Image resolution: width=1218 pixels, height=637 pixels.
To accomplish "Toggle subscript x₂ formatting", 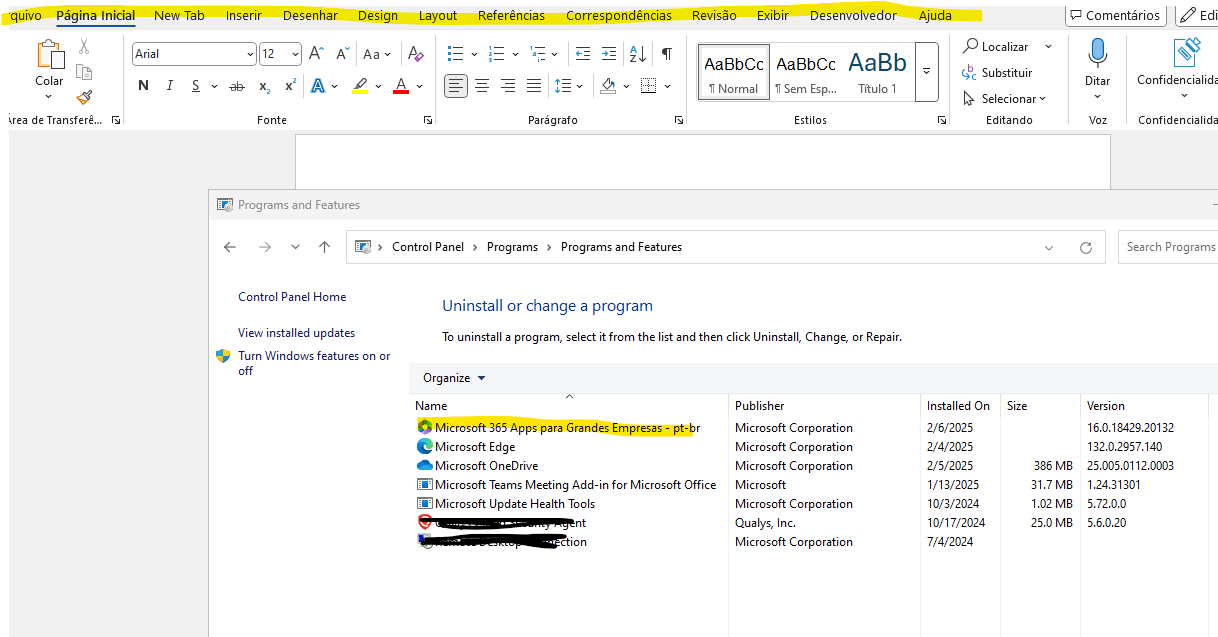I will pyautogui.click(x=264, y=87).
